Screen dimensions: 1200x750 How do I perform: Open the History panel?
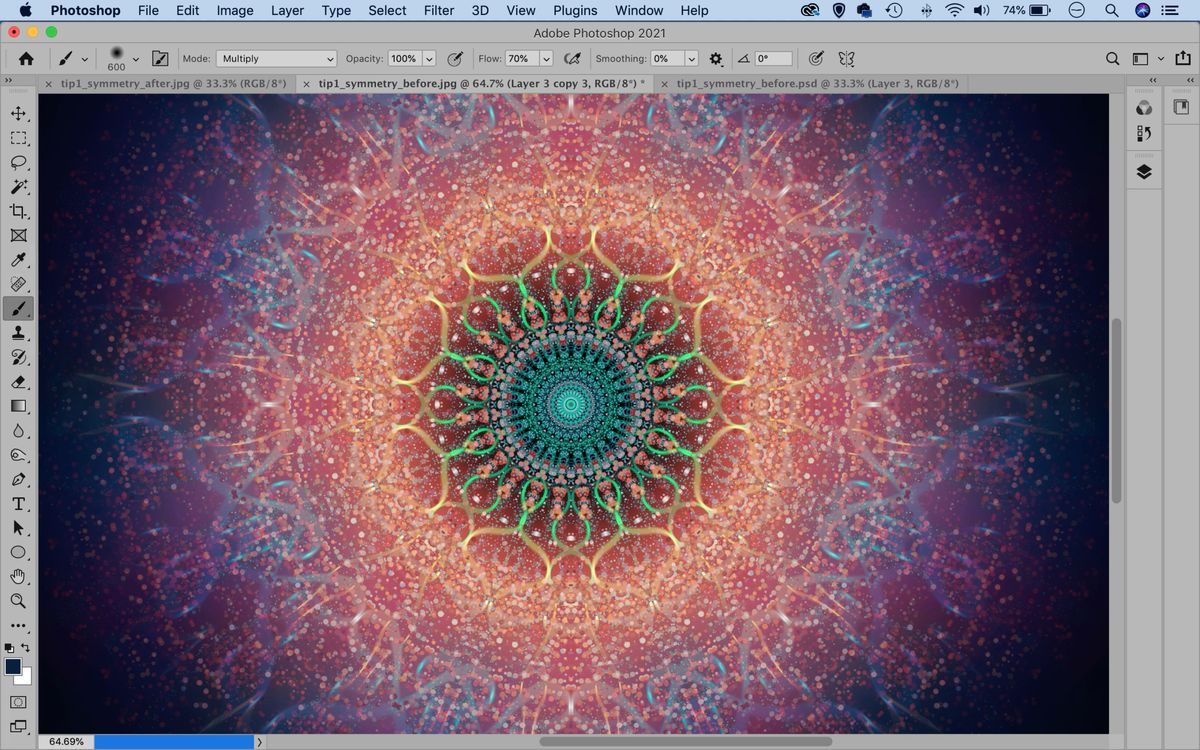pyautogui.click(x=1144, y=133)
